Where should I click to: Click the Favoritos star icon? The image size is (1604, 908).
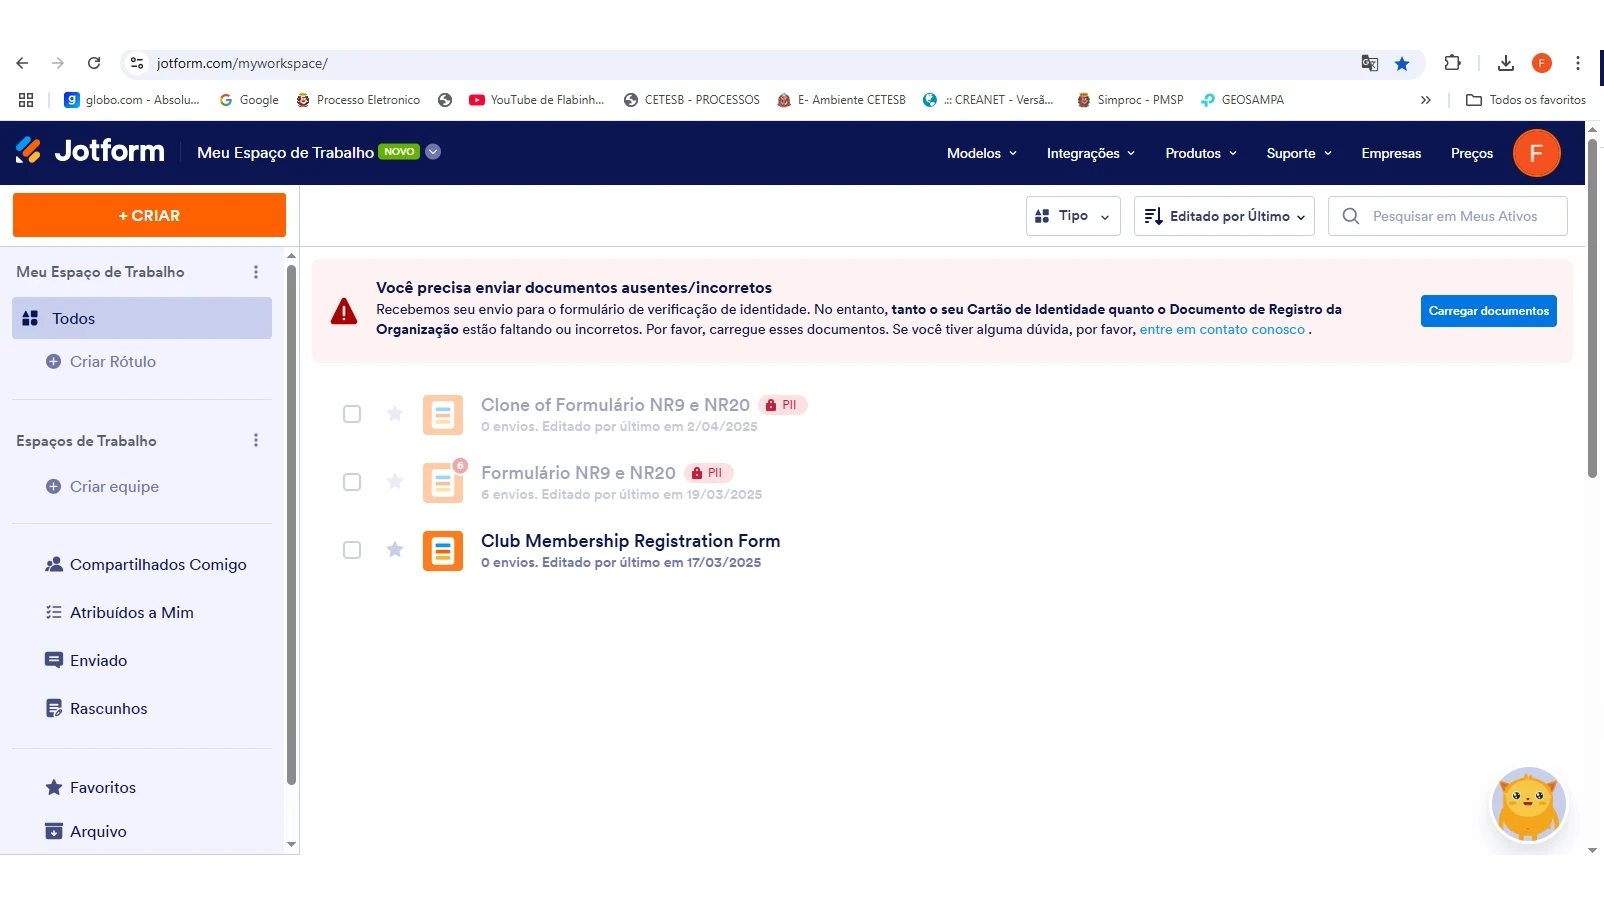point(53,787)
